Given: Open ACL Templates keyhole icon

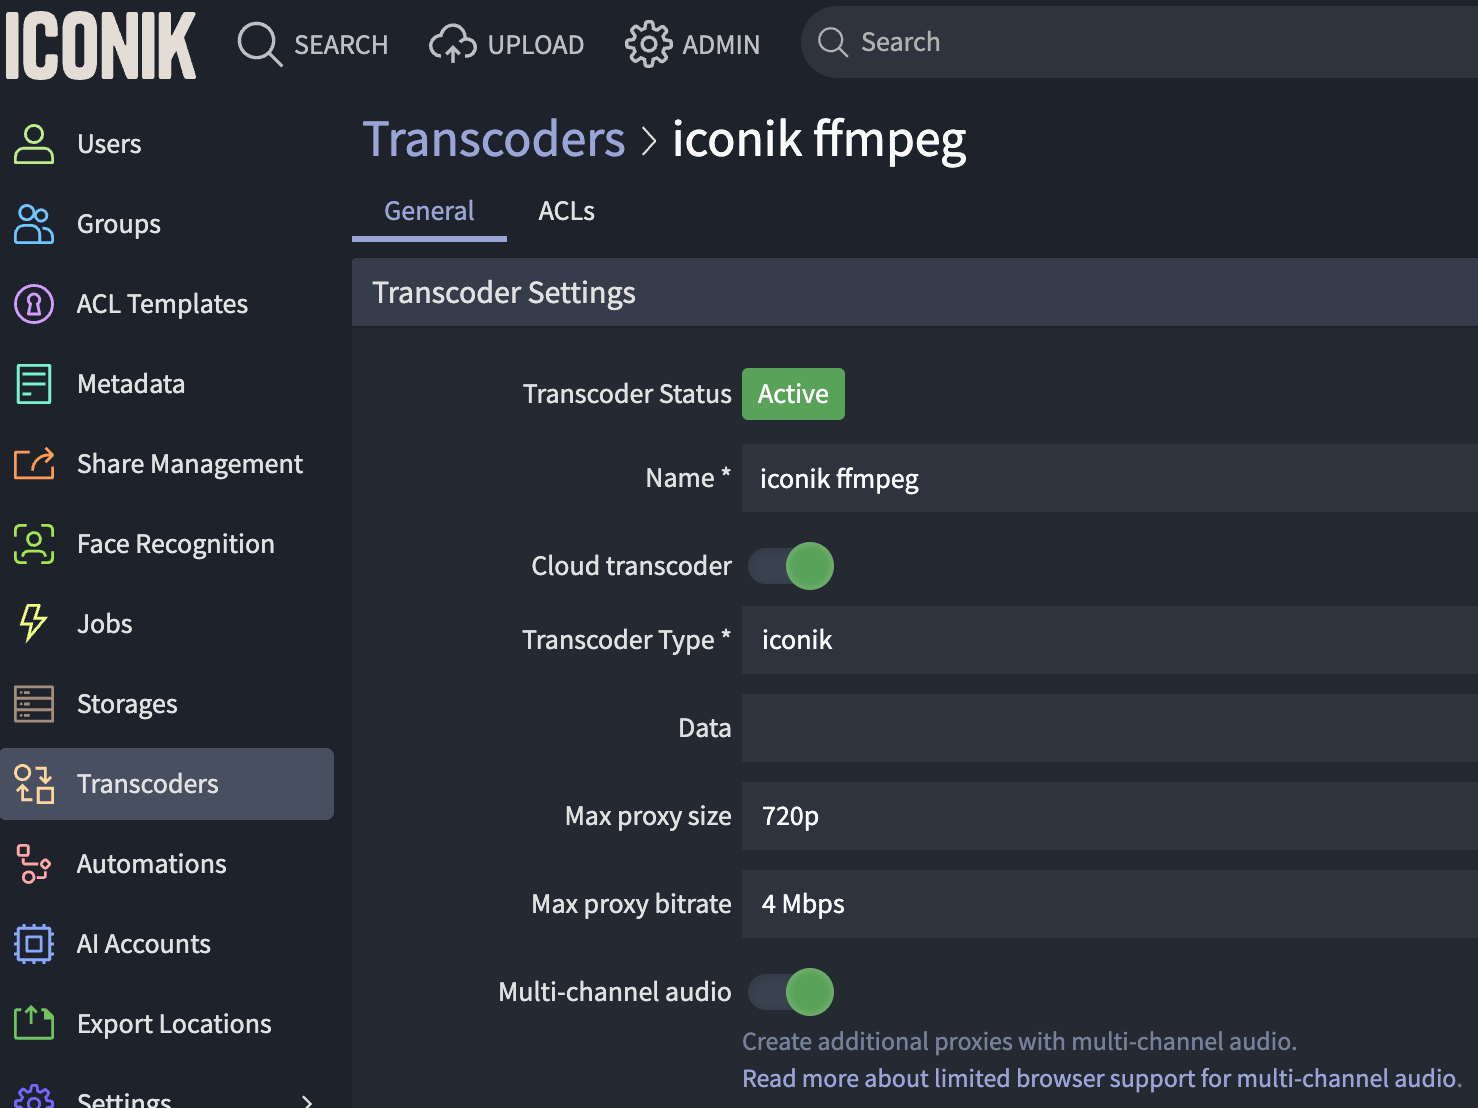Looking at the screenshot, I should 34,304.
